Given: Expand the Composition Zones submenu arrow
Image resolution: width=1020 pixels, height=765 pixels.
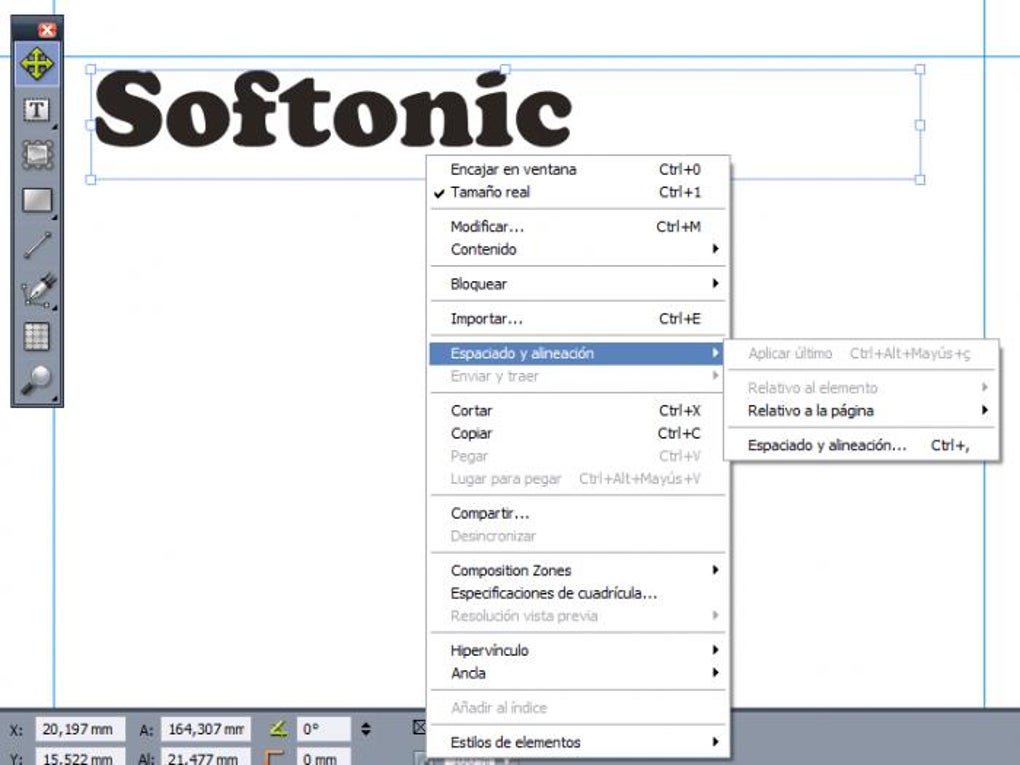Looking at the screenshot, I should [x=715, y=570].
